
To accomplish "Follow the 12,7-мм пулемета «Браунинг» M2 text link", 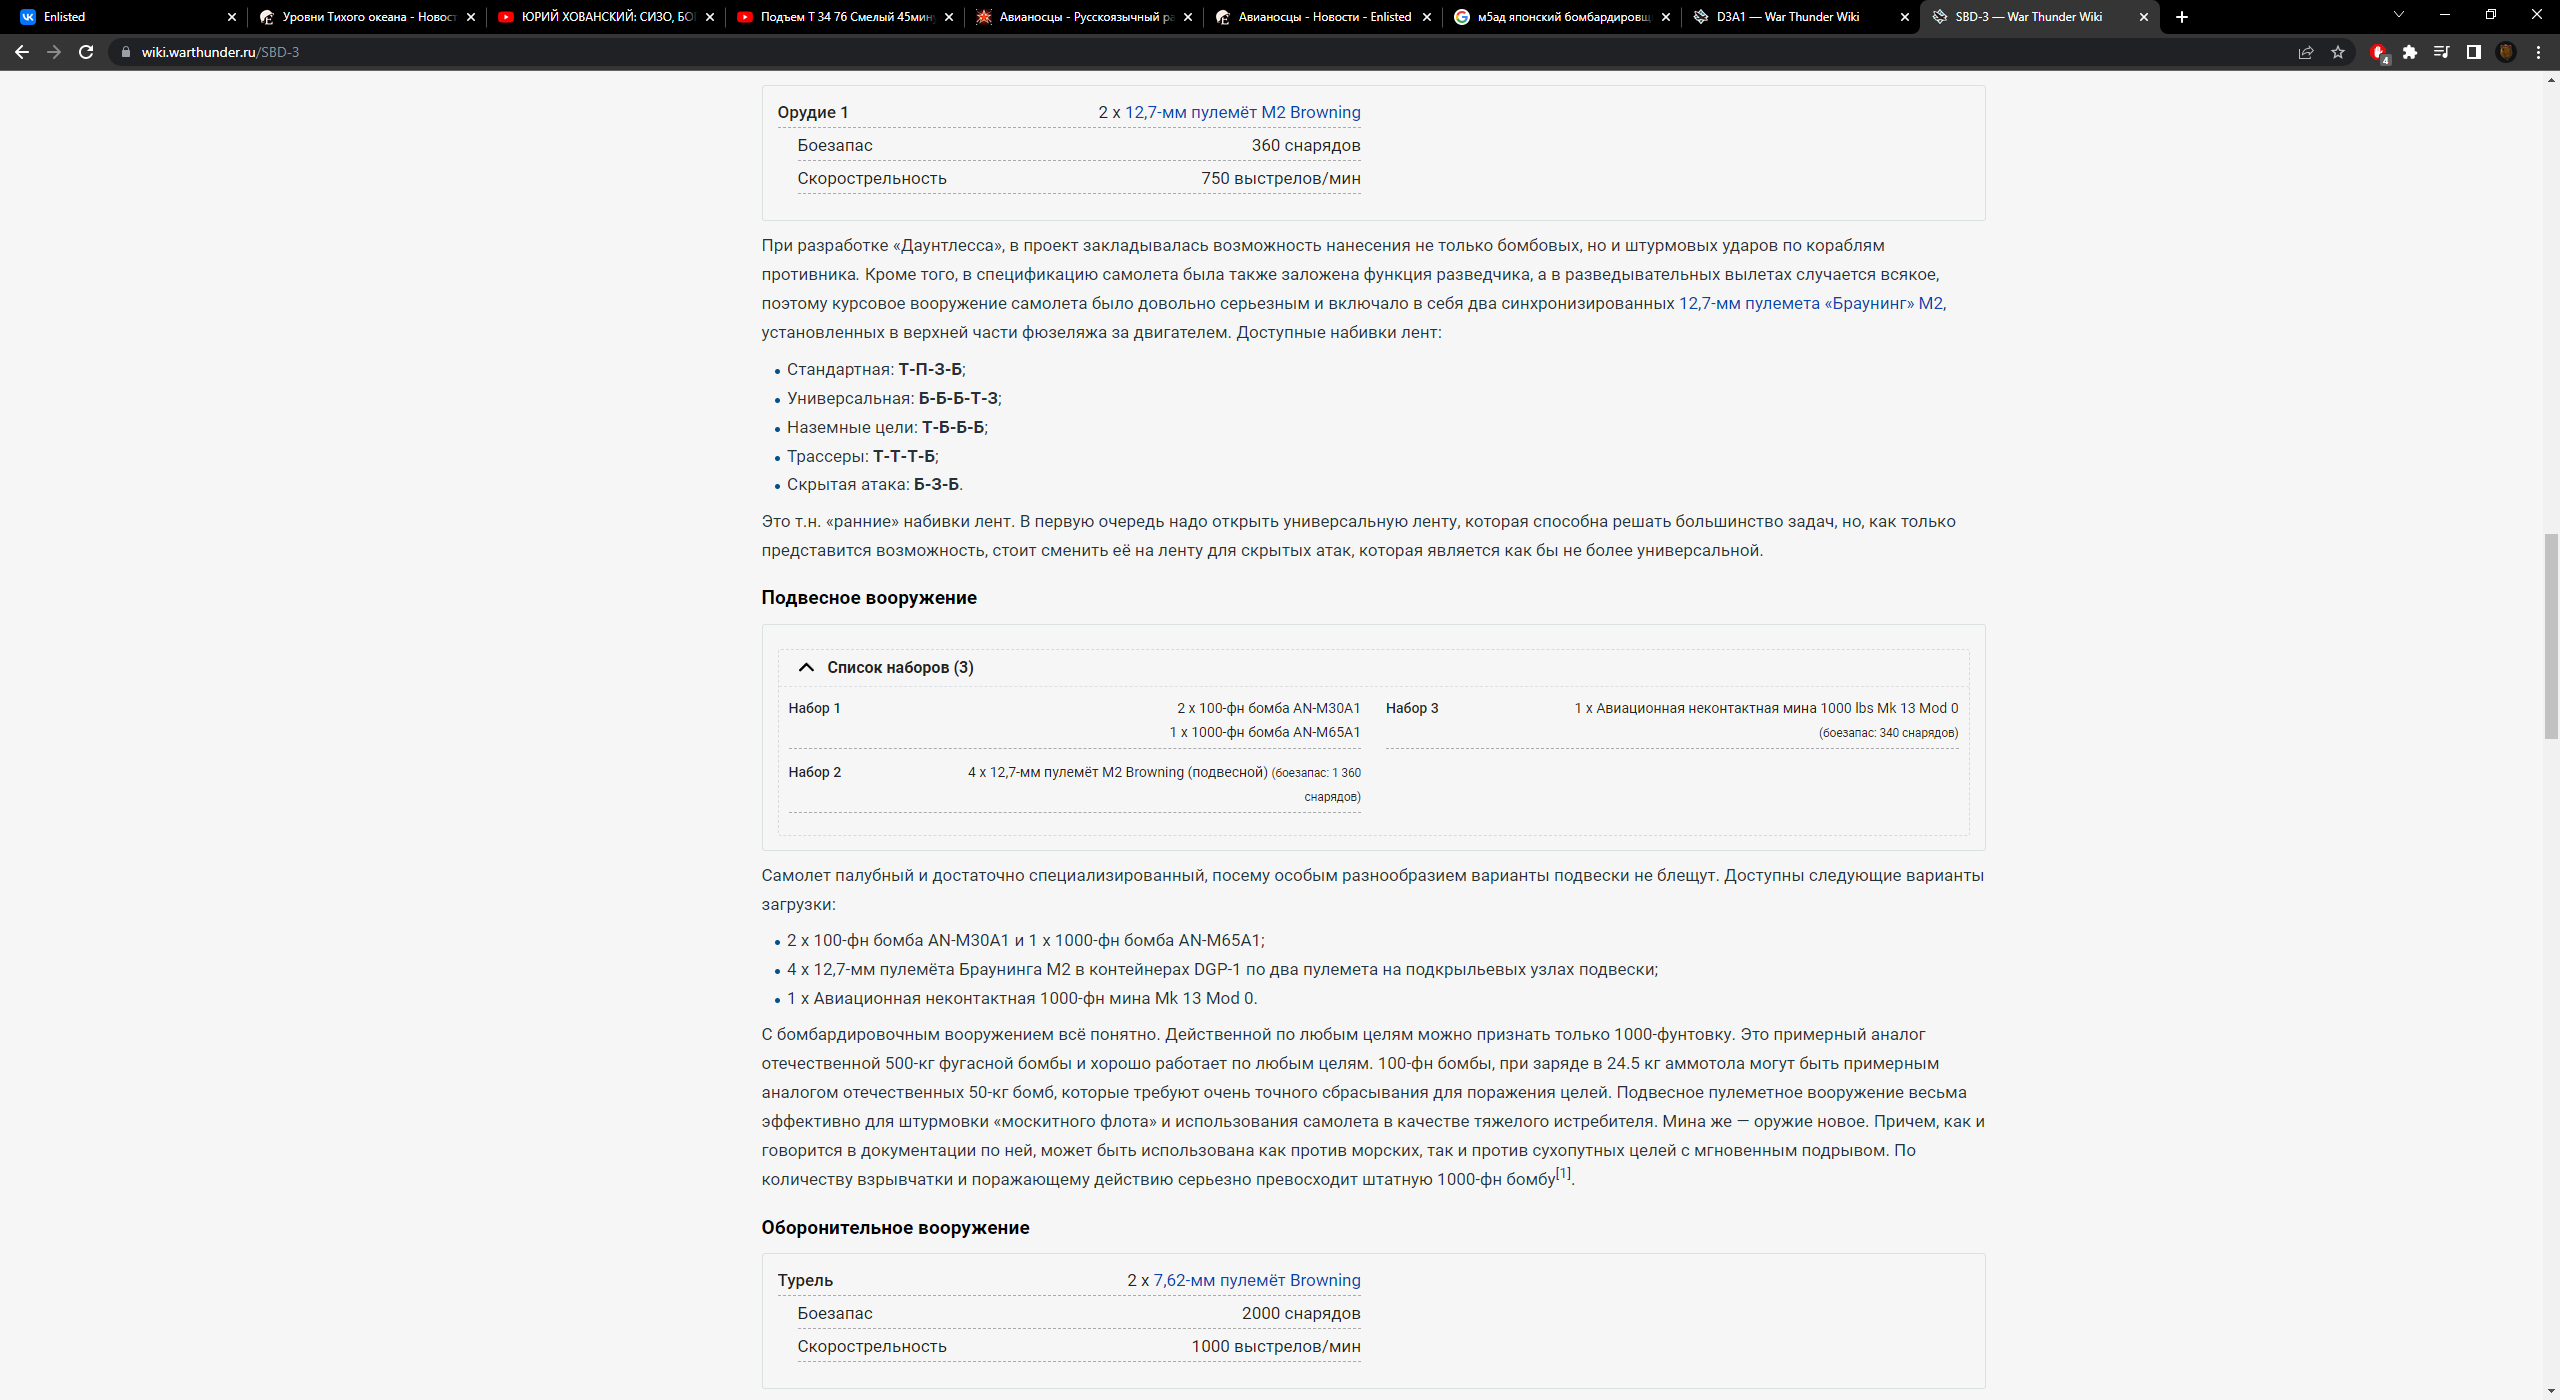I will [1810, 303].
